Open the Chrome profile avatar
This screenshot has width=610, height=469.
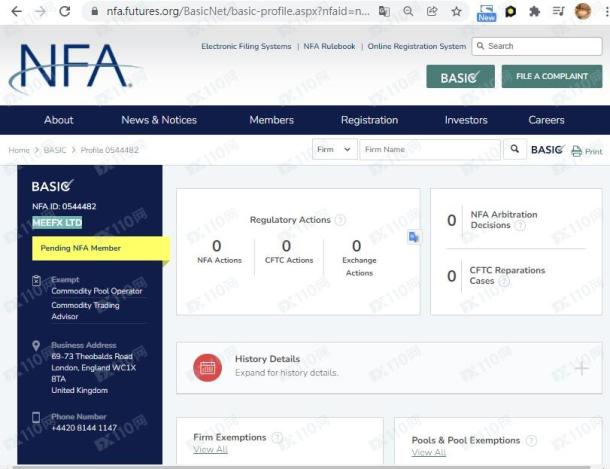(x=583, y=11)
